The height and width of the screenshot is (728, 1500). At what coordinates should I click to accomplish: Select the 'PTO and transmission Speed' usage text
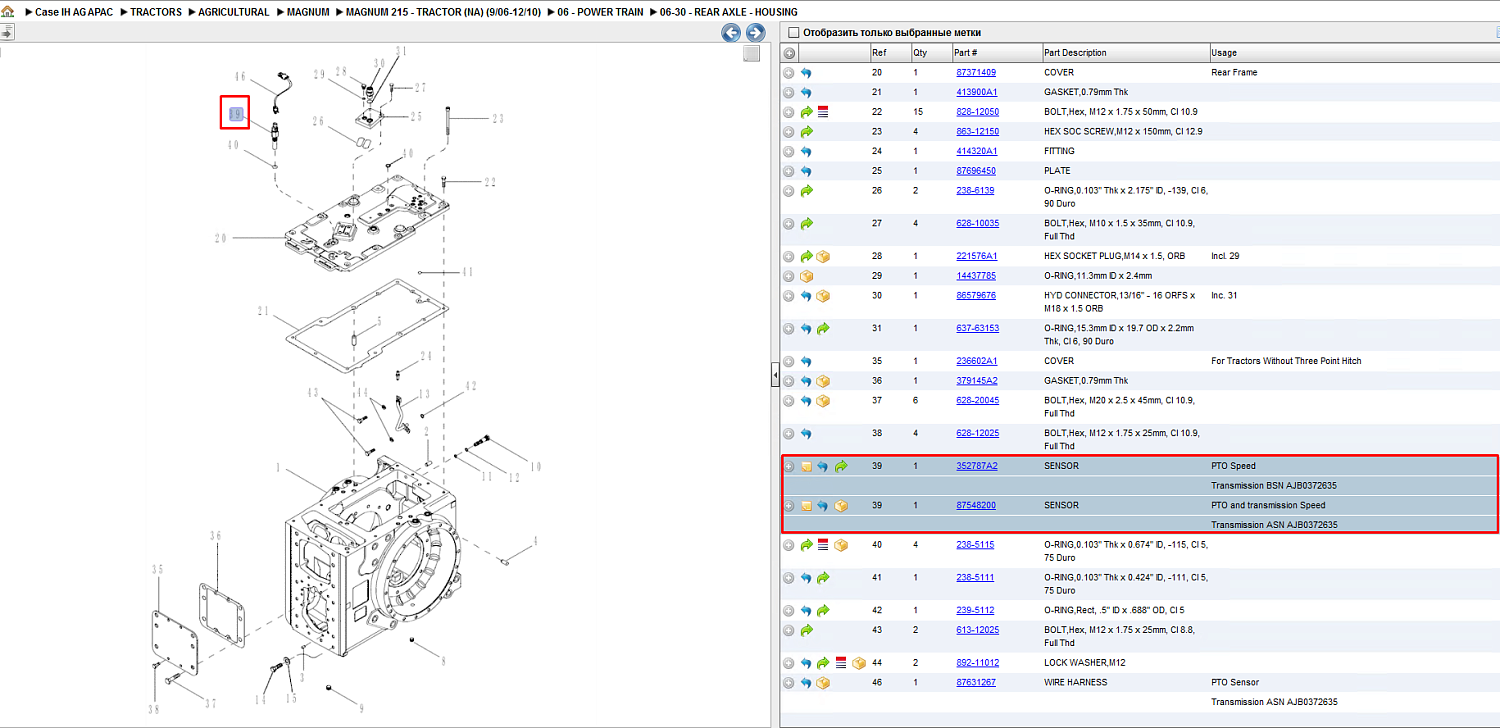(1268, 506)
